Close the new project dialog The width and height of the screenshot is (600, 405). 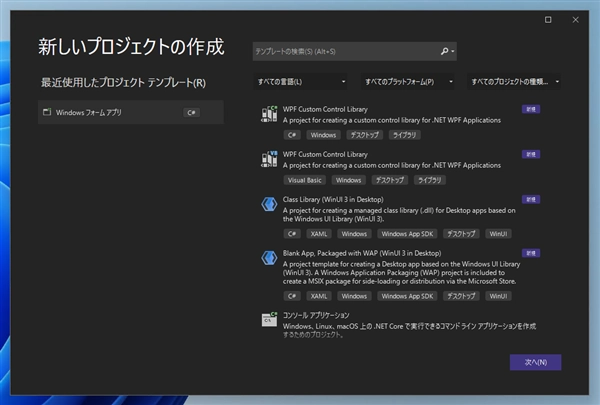(576, 20)
